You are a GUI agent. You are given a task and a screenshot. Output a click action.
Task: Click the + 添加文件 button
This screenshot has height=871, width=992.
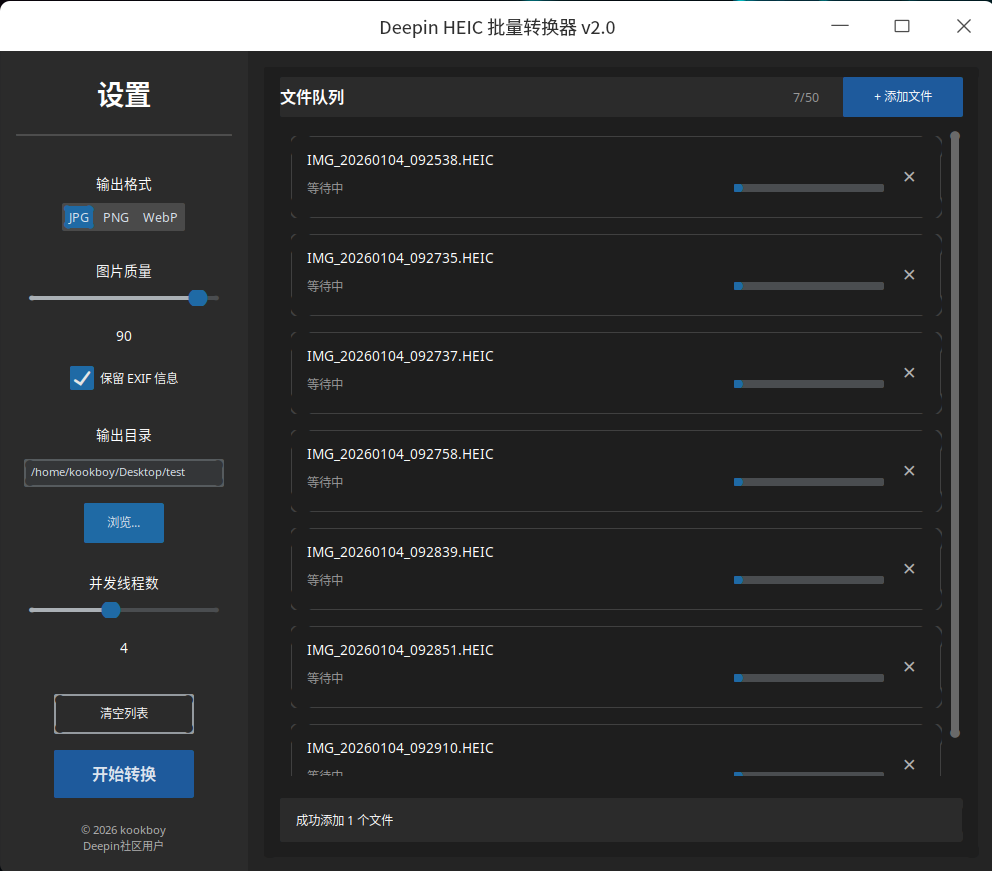click(903, 97)
